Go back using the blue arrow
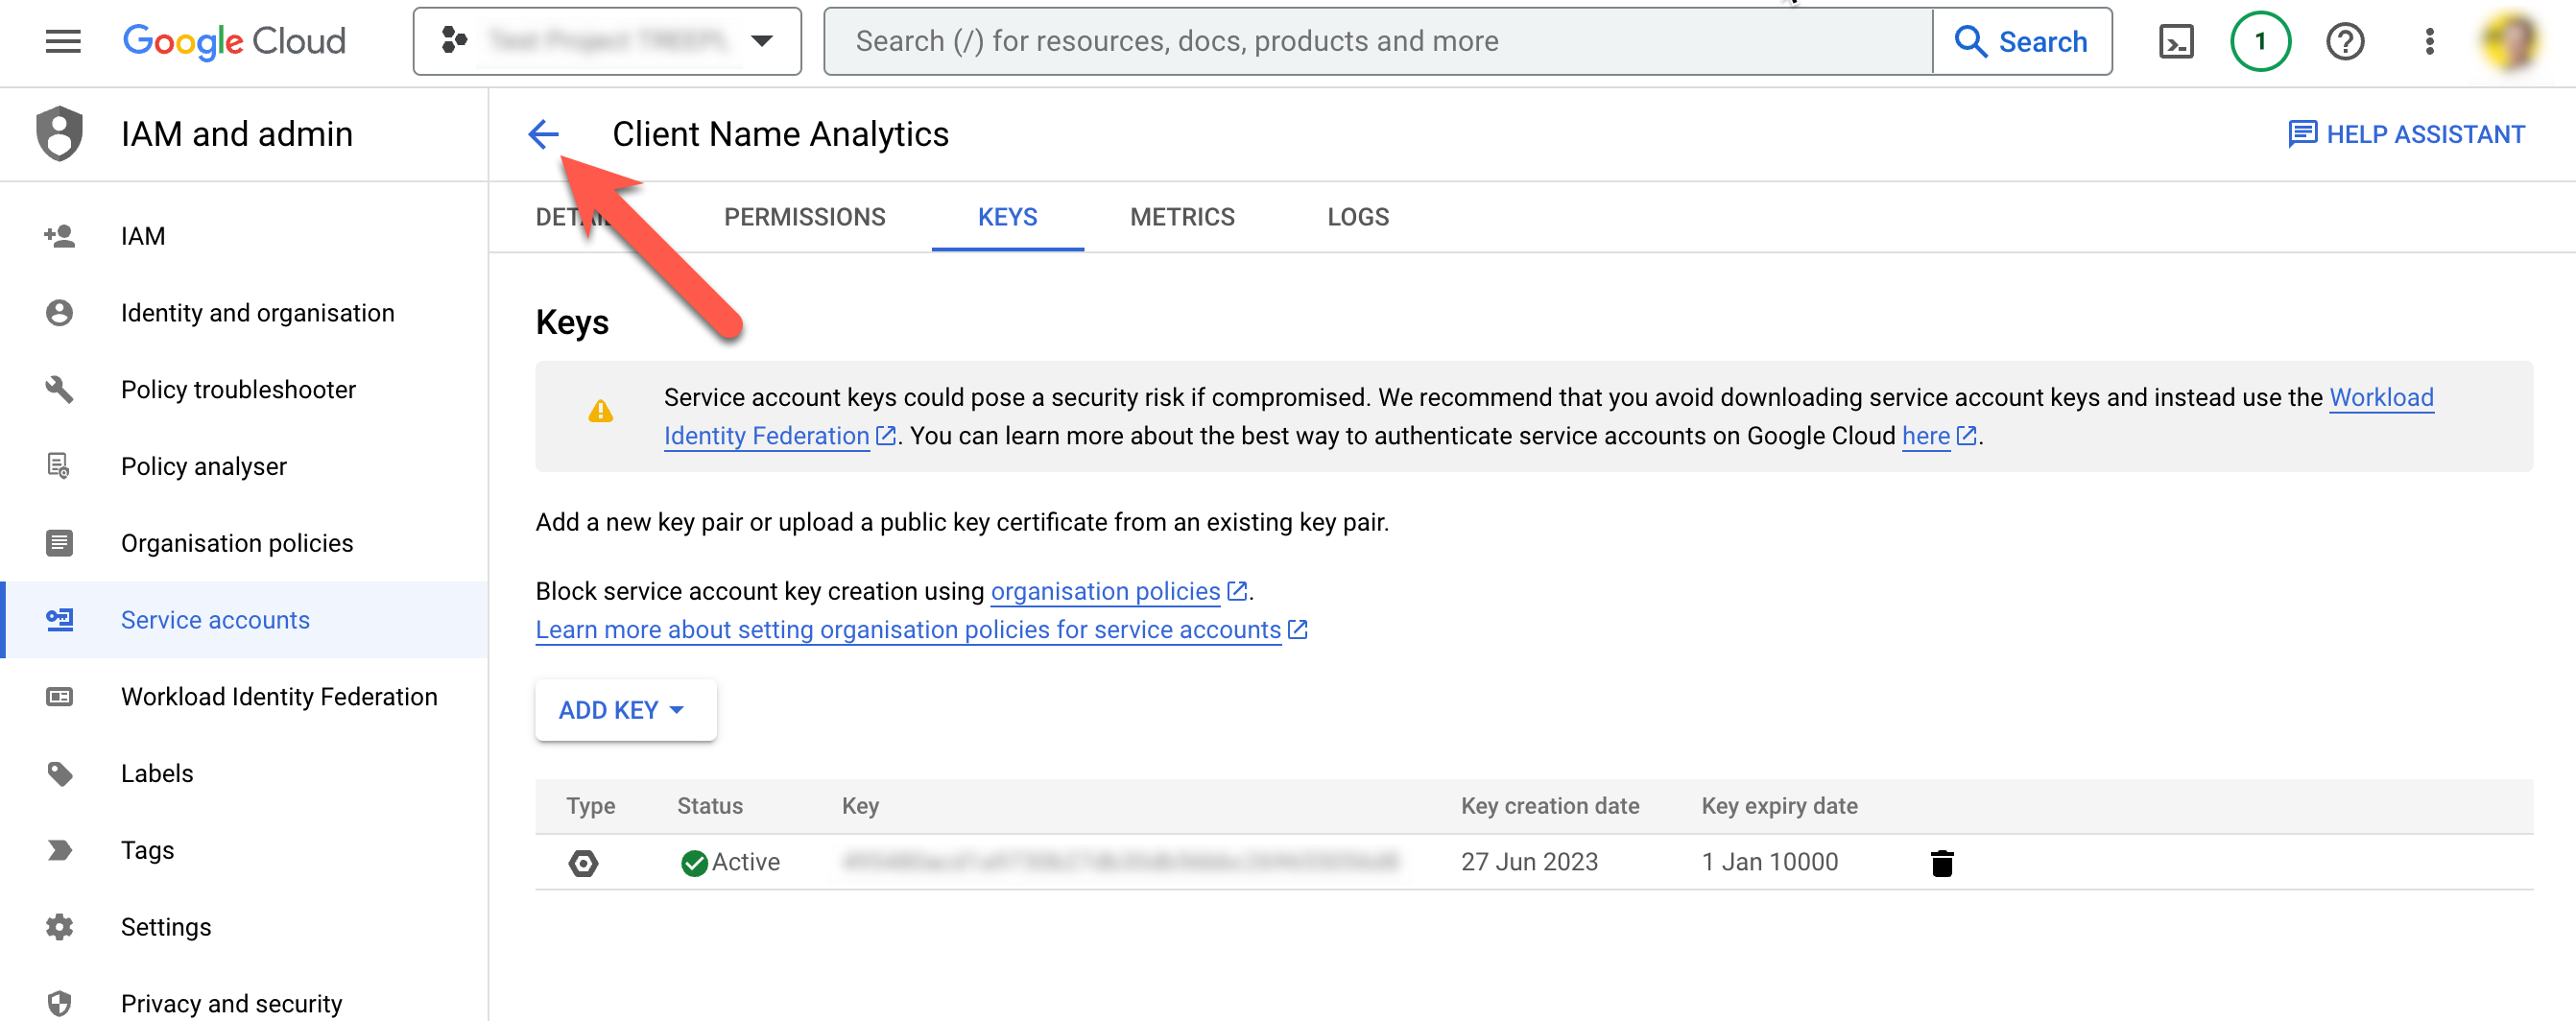Screen dimensions: 2576x1021 (x=543, y=134)
